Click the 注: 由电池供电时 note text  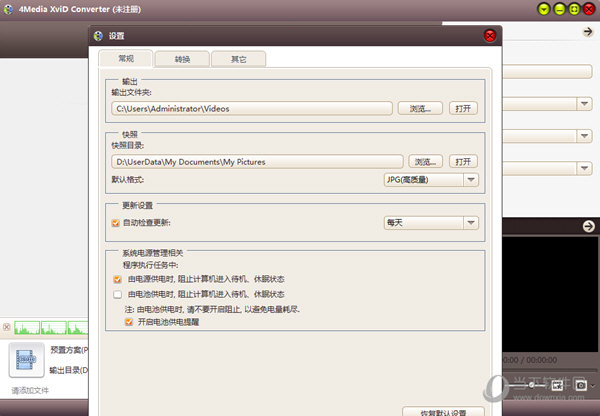point(212,309)
